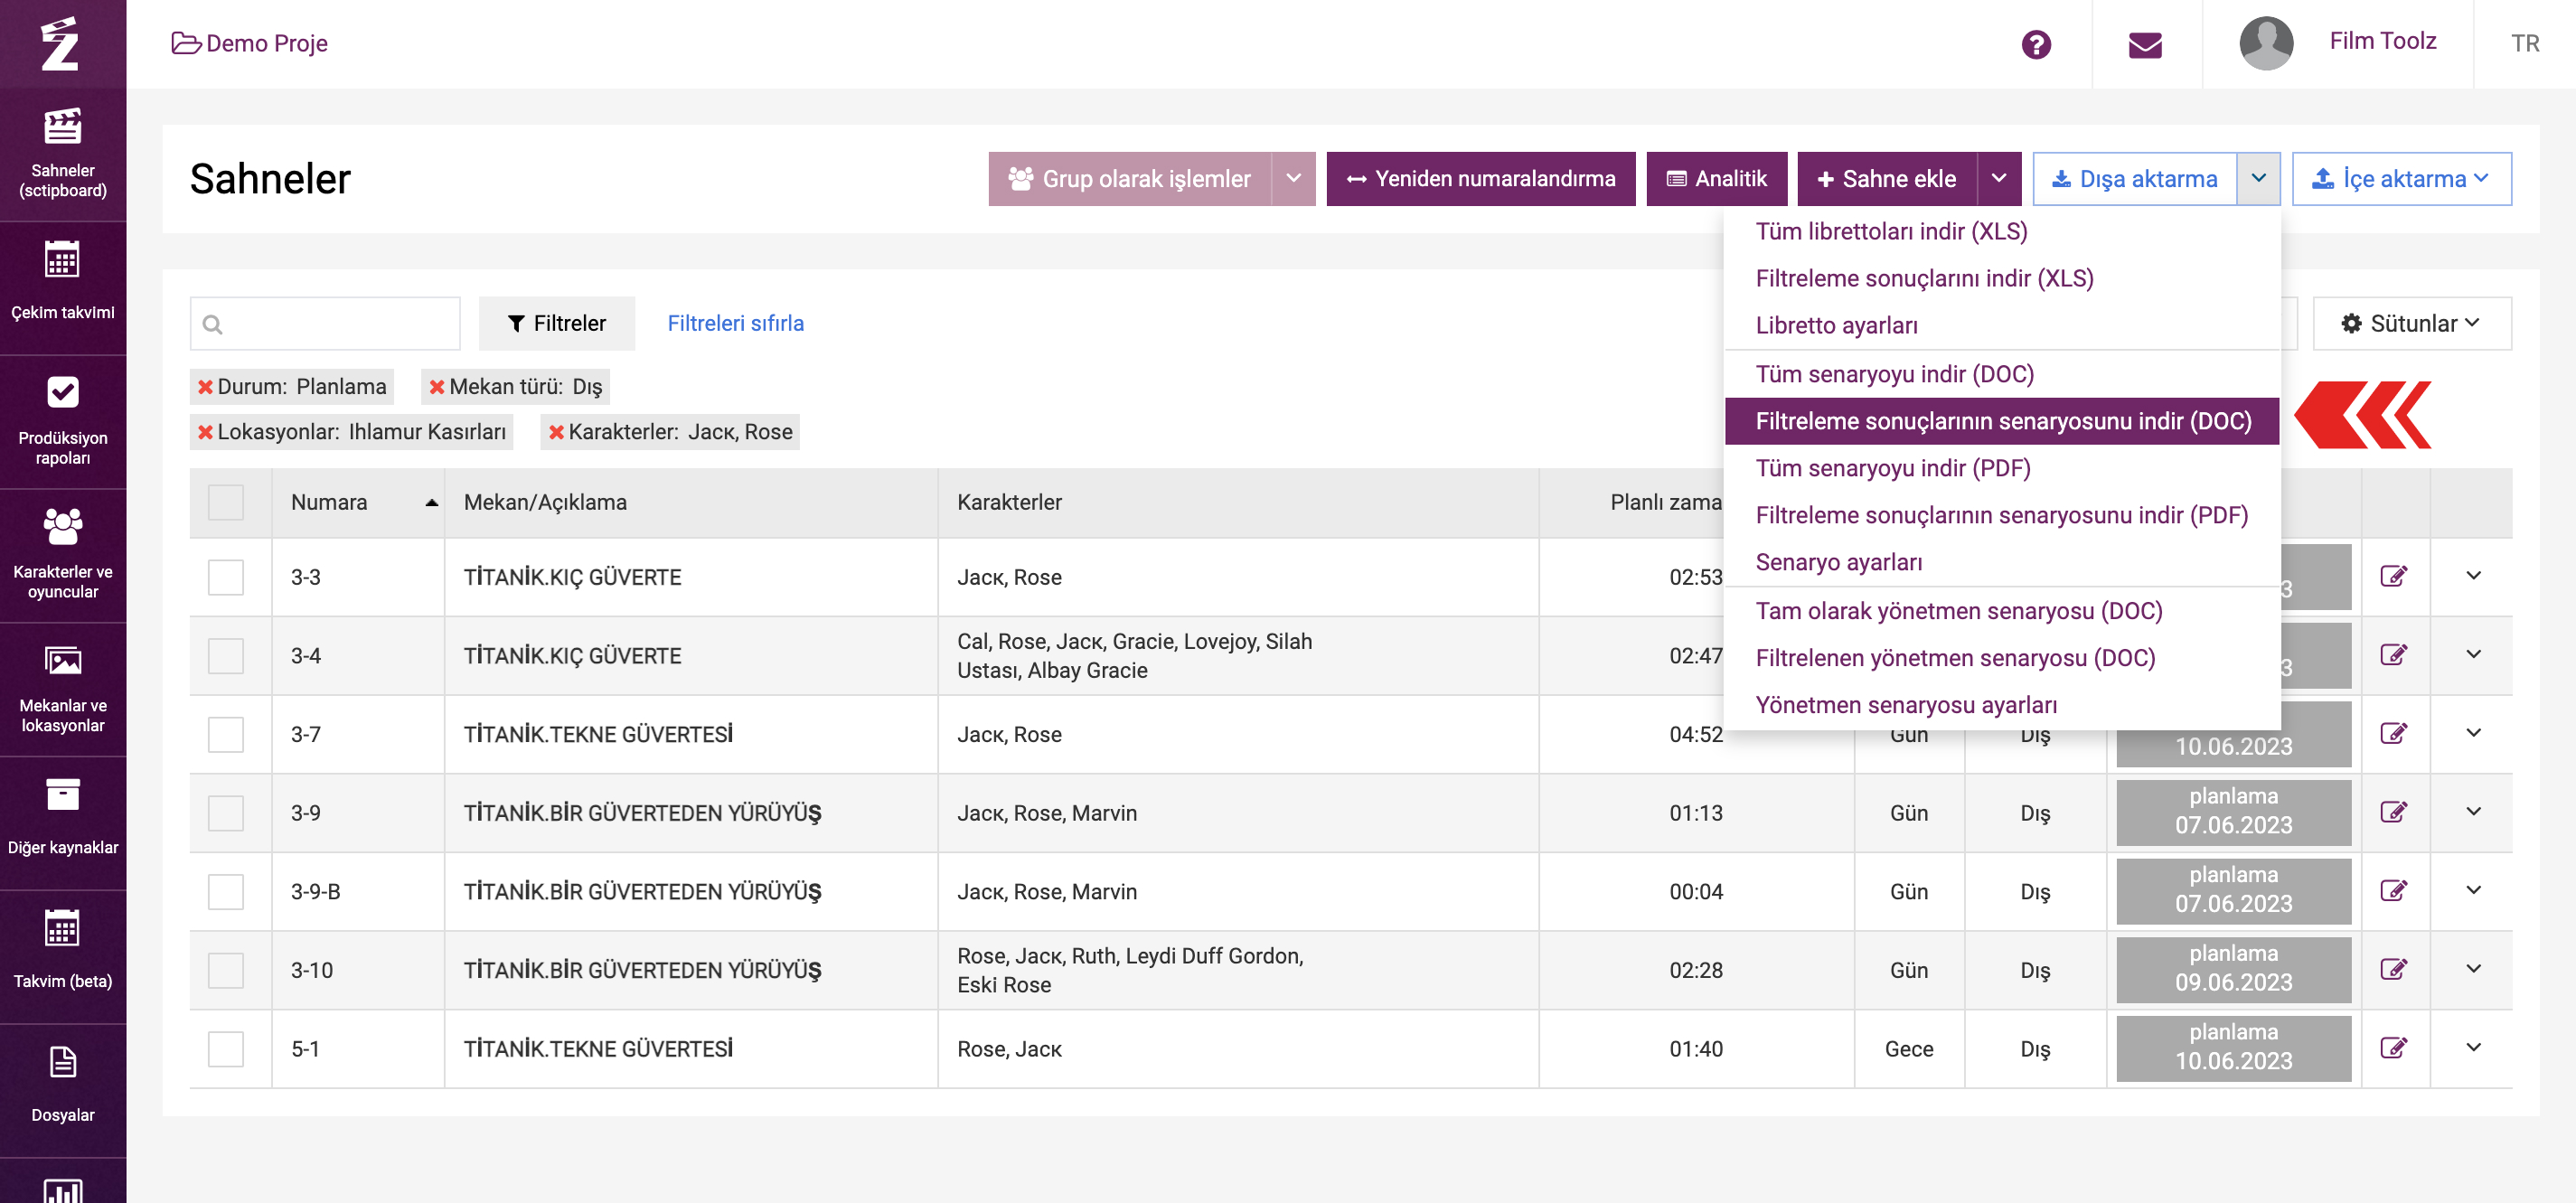Click the user avatar picture

(2266, 43)
